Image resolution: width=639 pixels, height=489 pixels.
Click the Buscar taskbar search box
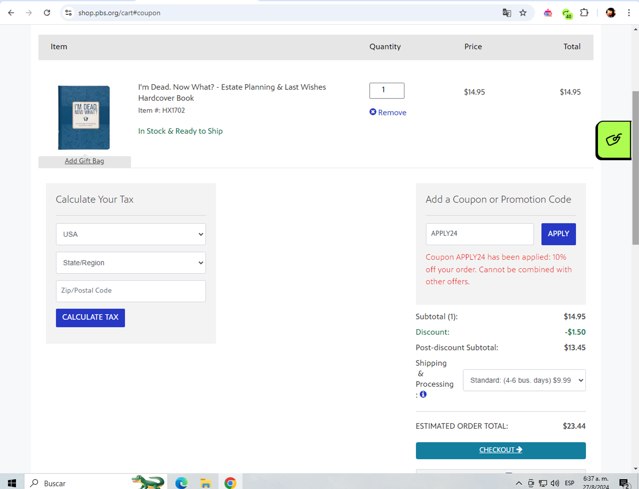[x=96, y=483]
